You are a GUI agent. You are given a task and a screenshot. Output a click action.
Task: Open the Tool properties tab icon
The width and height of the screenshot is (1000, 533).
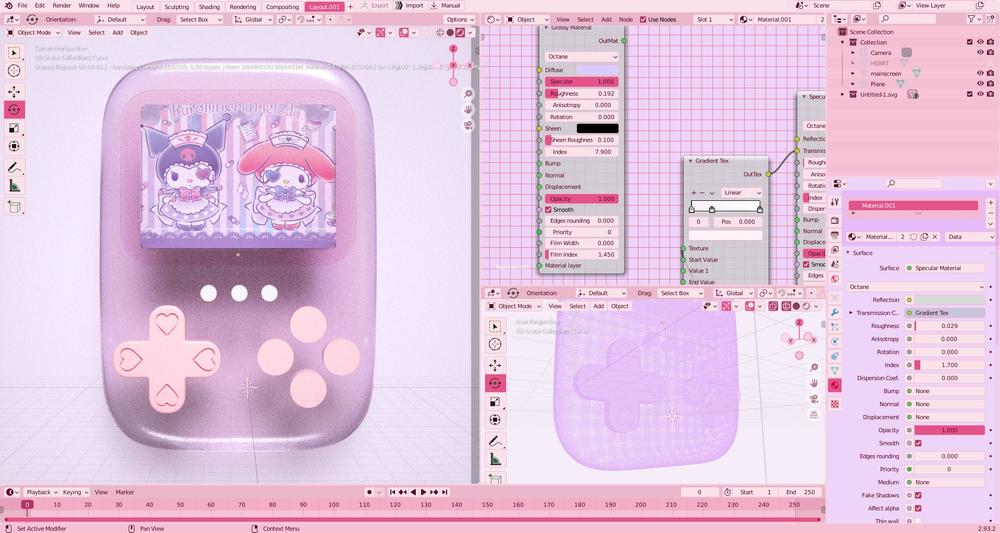click(835, 202)
